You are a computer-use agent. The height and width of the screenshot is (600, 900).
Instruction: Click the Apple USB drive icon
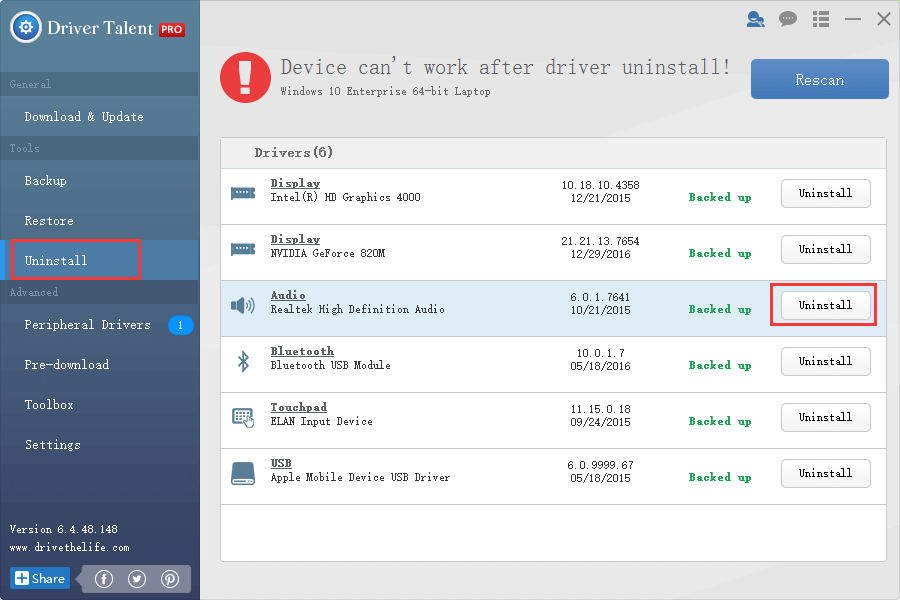click(243, 474)
